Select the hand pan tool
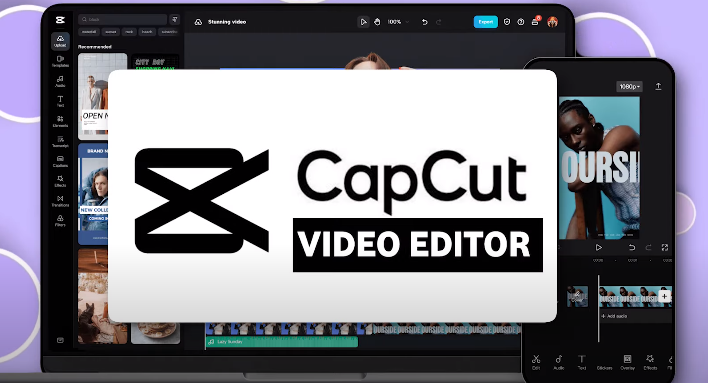 tap(377, 22)
